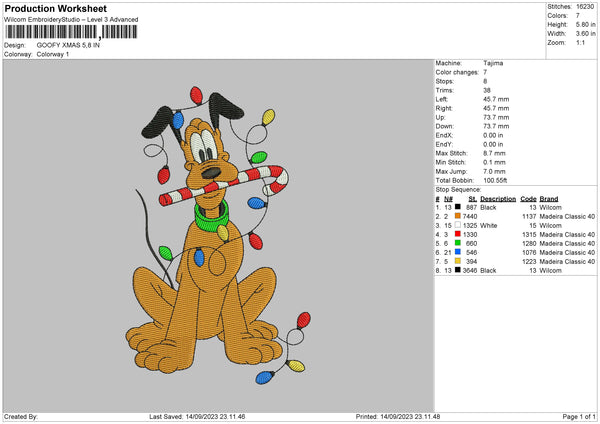The image size is (600, 424).
Task: Click the white color swatch in stop 3
Action: (x=458, y=225)
